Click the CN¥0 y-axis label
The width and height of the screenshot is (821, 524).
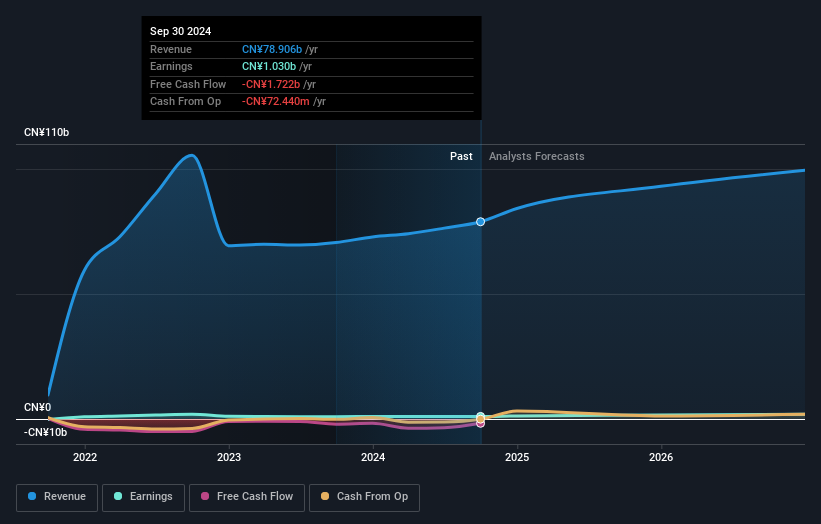coord(38,407)
